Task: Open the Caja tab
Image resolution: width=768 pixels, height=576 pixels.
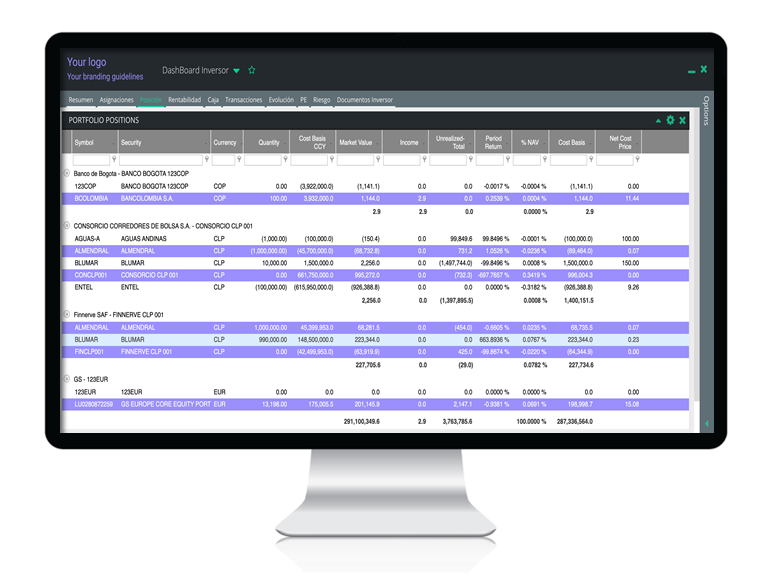Action: click(x=213, y=100)
